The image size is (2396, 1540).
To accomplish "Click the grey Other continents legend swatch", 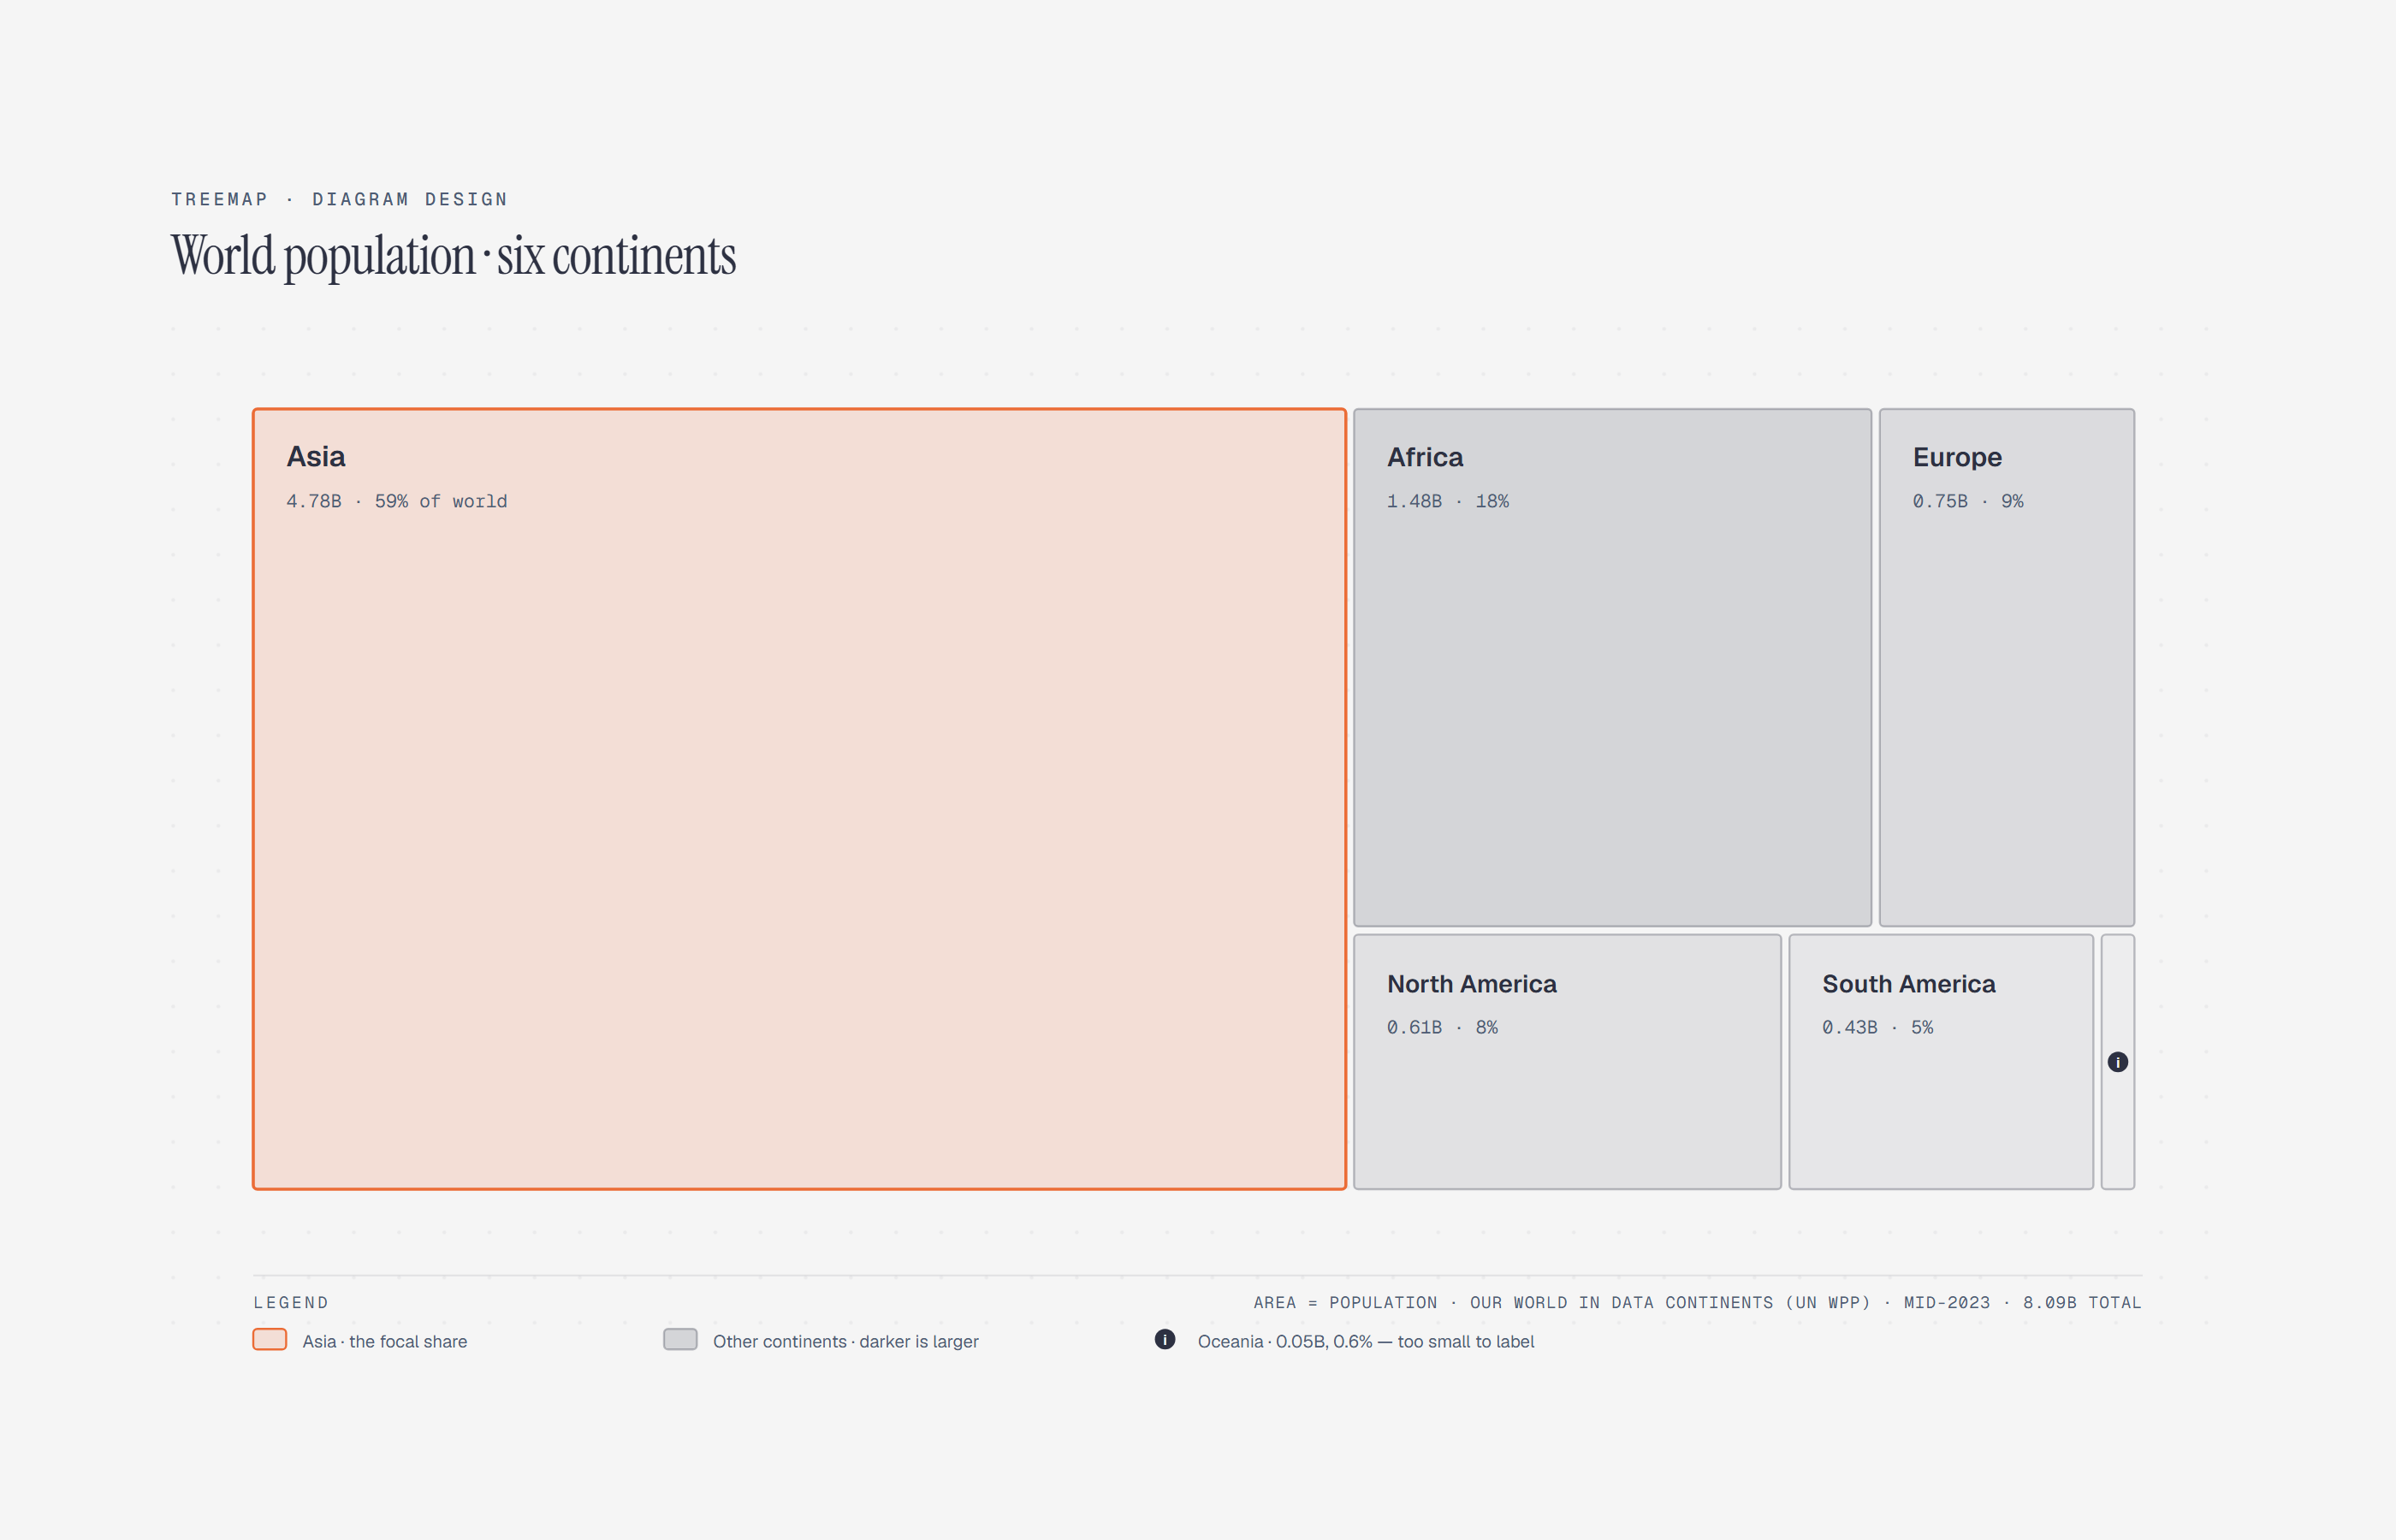I will click(680, 1339).
